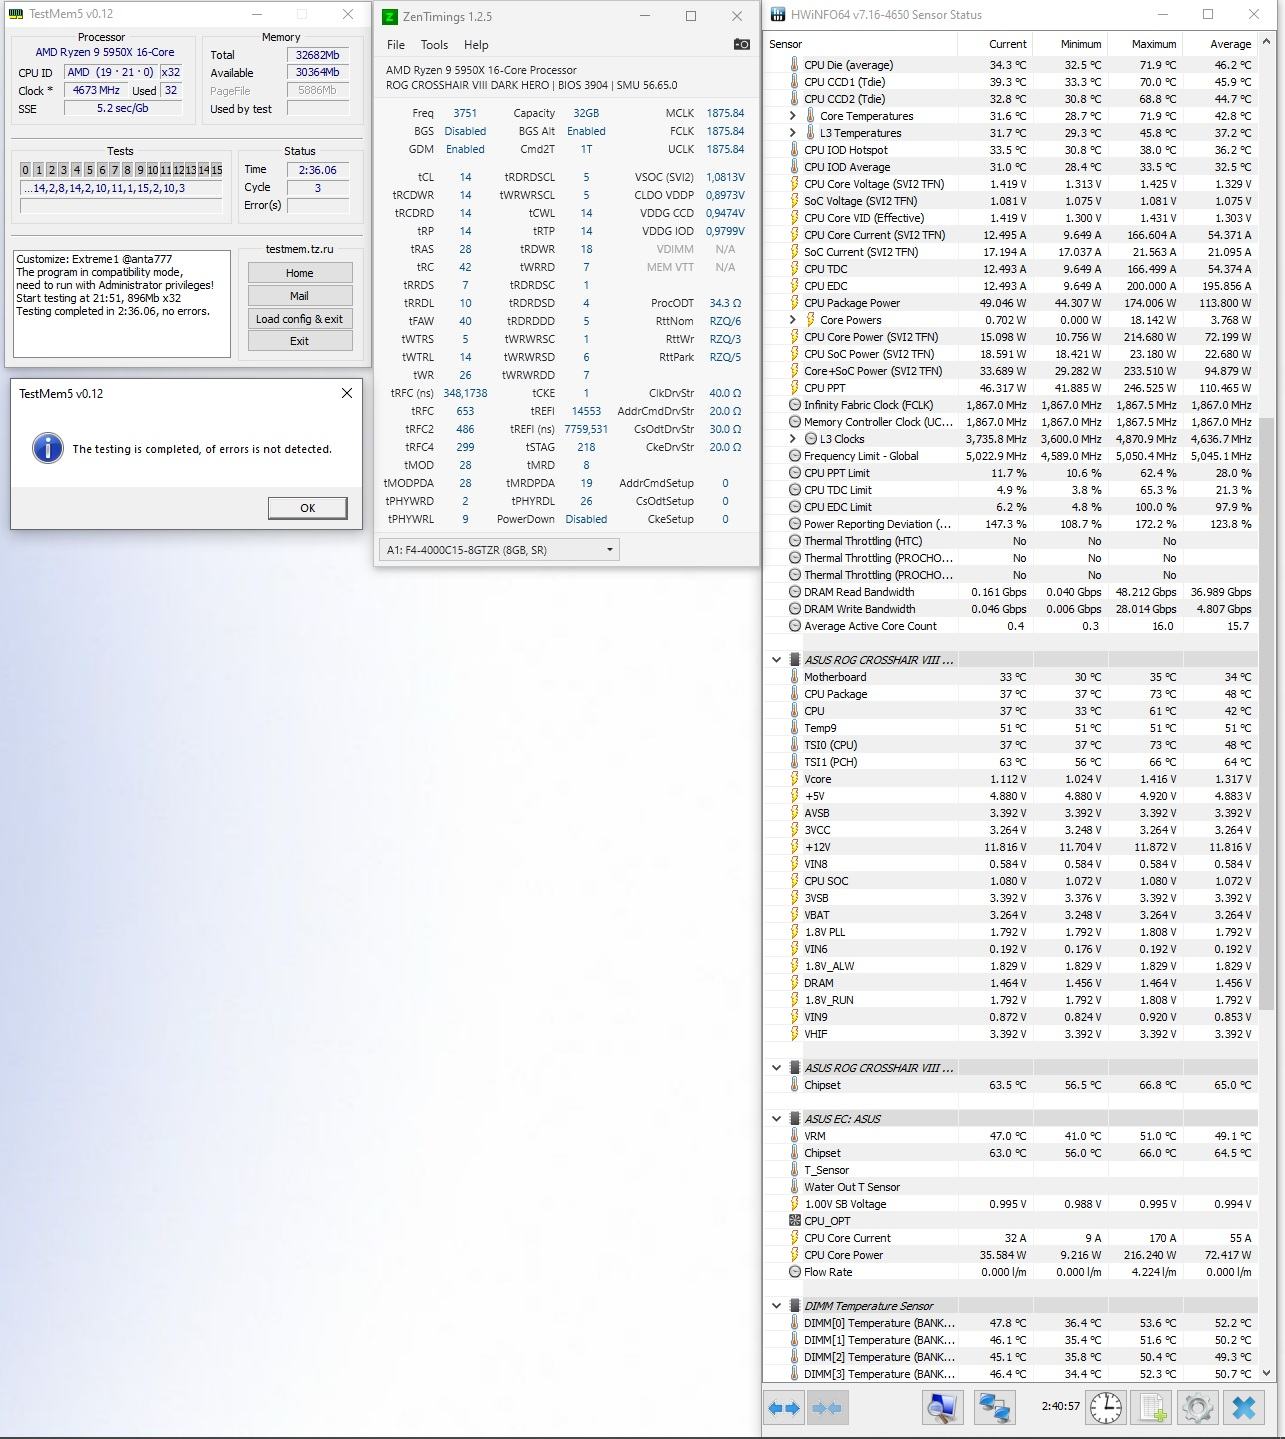Click the Minimum column header in HWiNFO
This screenshot has height=1439, width=1285.
click(1070, 44)
